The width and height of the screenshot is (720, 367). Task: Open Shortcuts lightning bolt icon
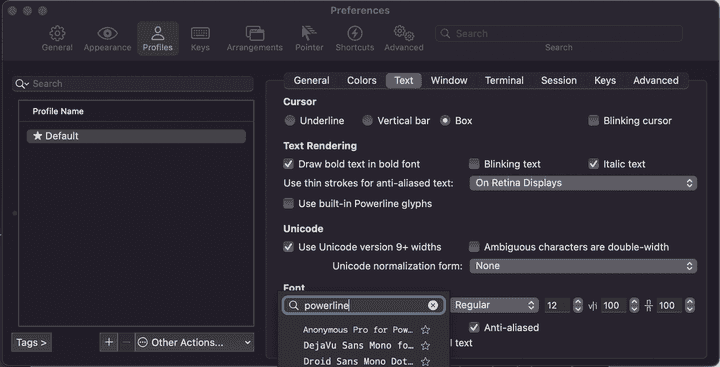[354, 33]
